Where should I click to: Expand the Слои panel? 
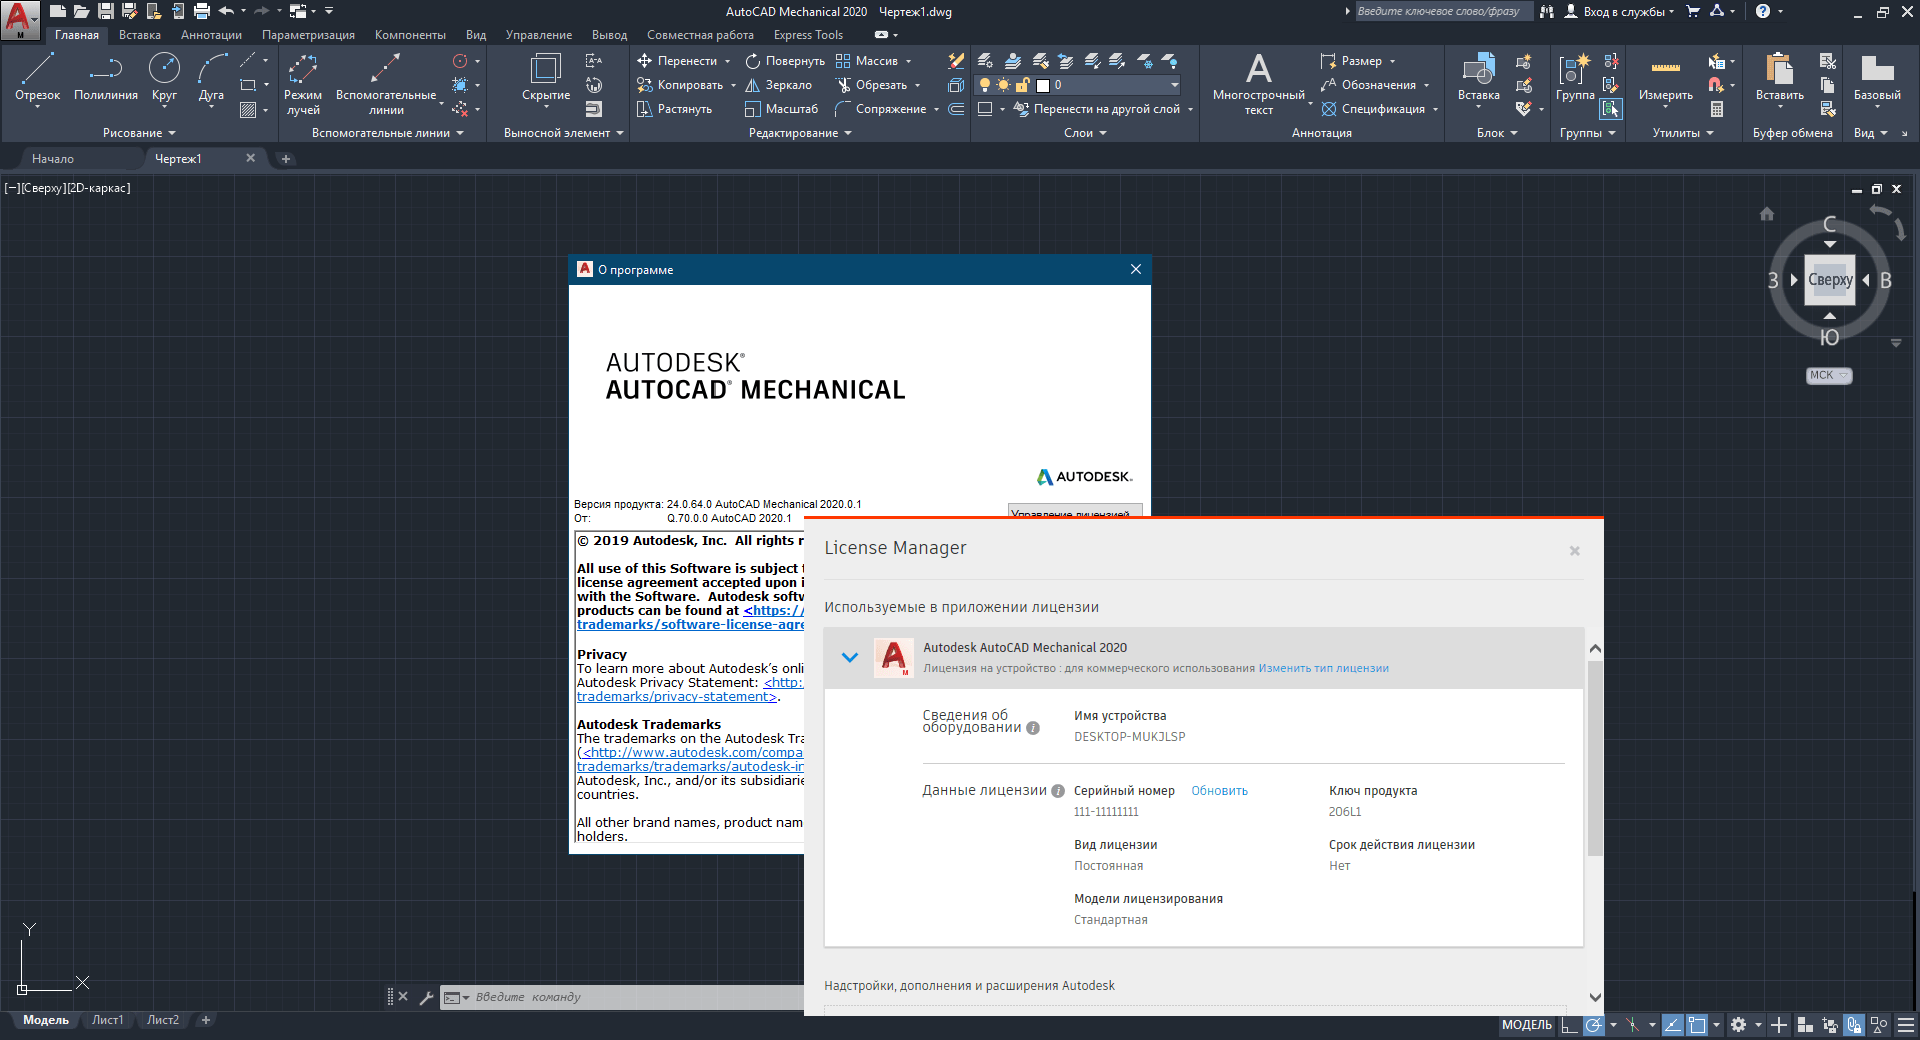tap(1085, 133)
